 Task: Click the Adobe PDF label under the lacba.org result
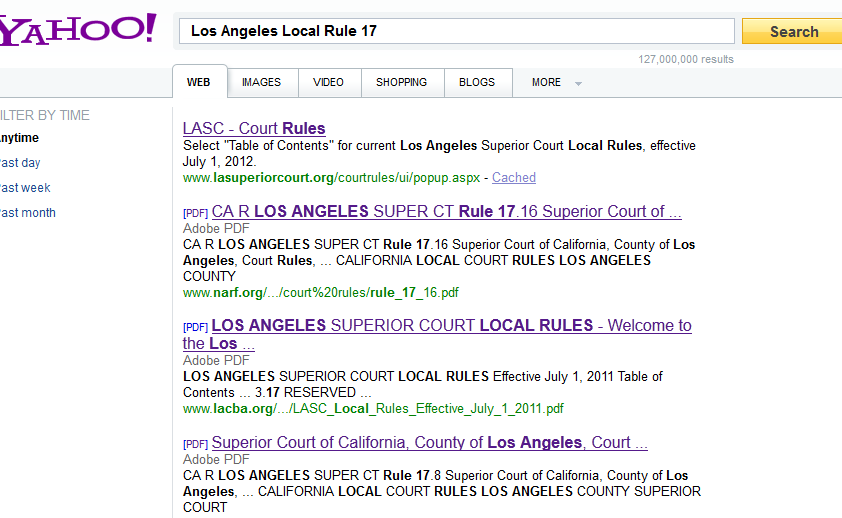[x=216, y=360]
